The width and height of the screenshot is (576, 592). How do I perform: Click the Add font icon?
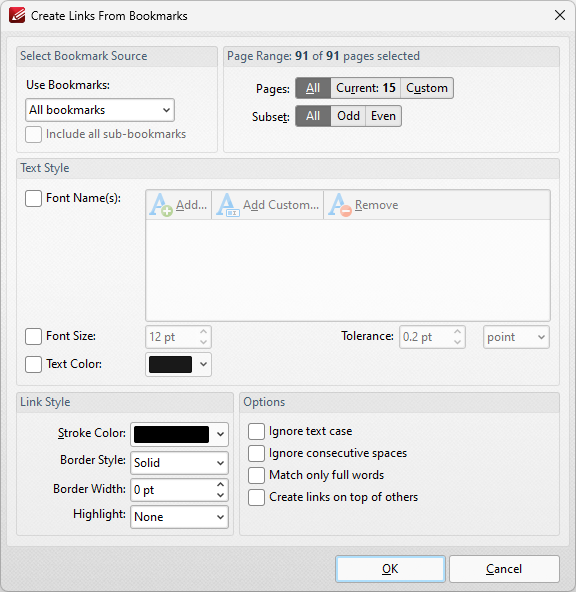pos(161,205)
